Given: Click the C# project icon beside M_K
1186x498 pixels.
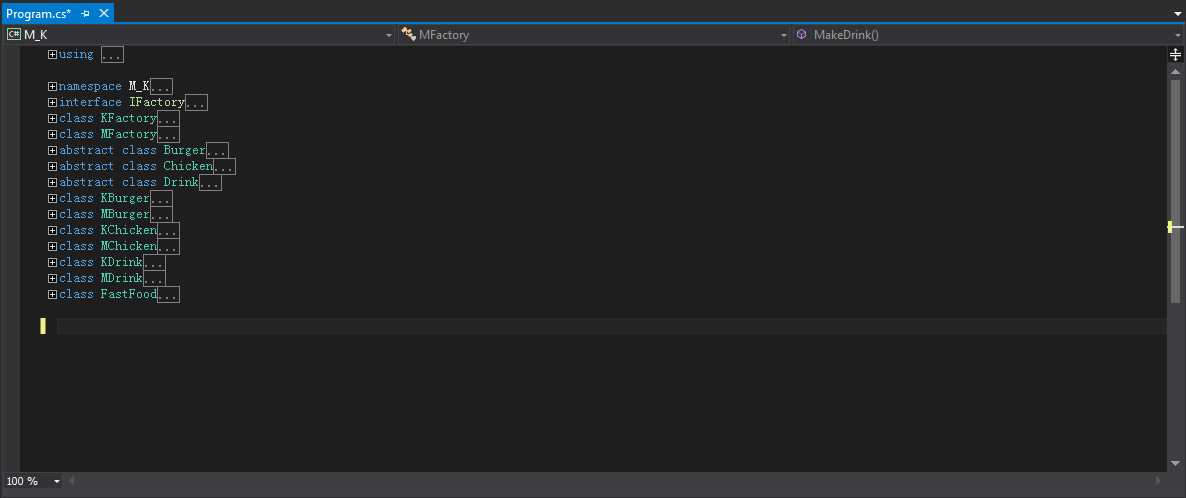Looking at the screenshot, I should (x=14, y=34).
